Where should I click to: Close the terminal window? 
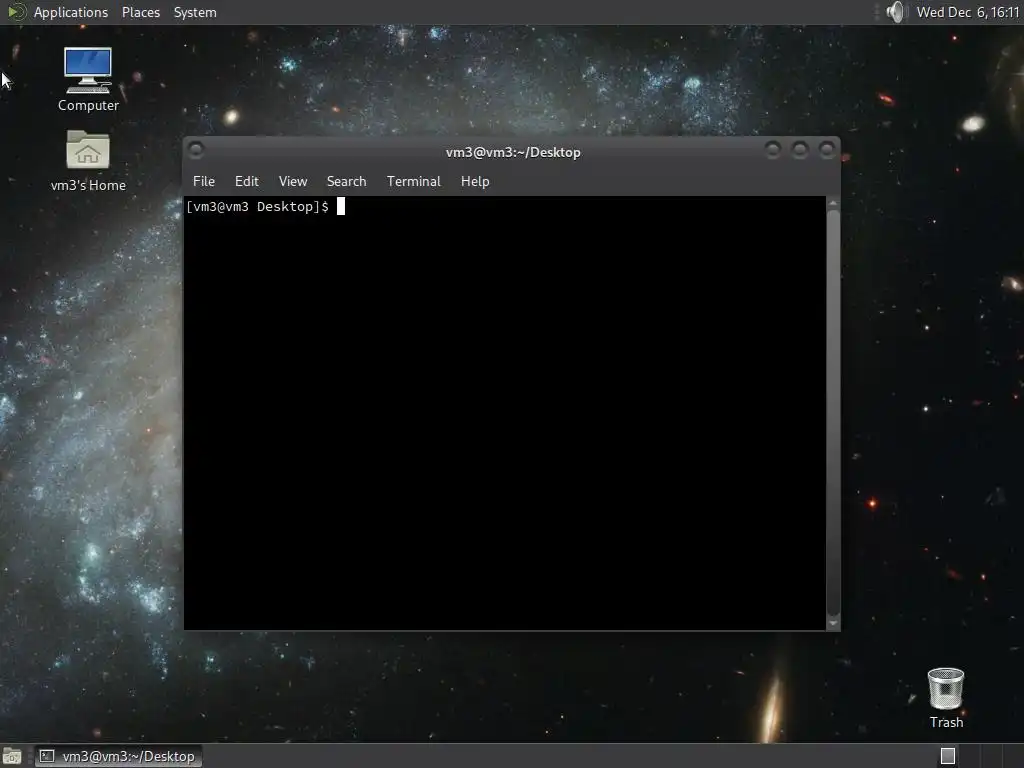tap(827, 150)
